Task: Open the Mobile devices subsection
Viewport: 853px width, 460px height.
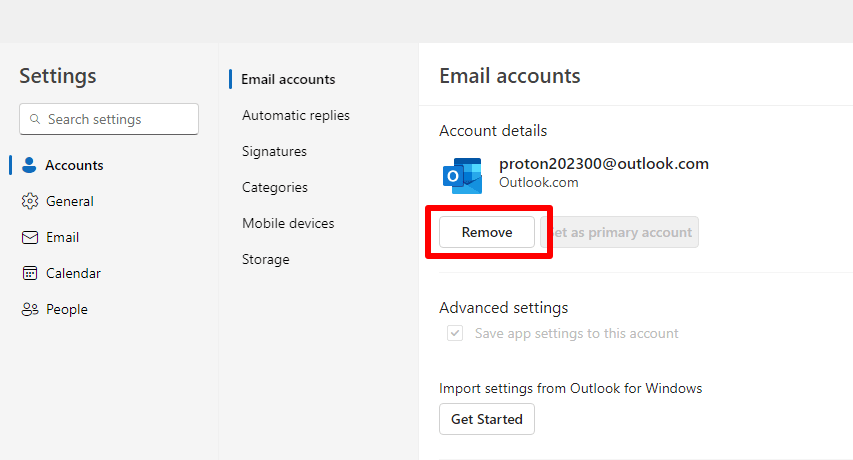Action: (288, 223)
